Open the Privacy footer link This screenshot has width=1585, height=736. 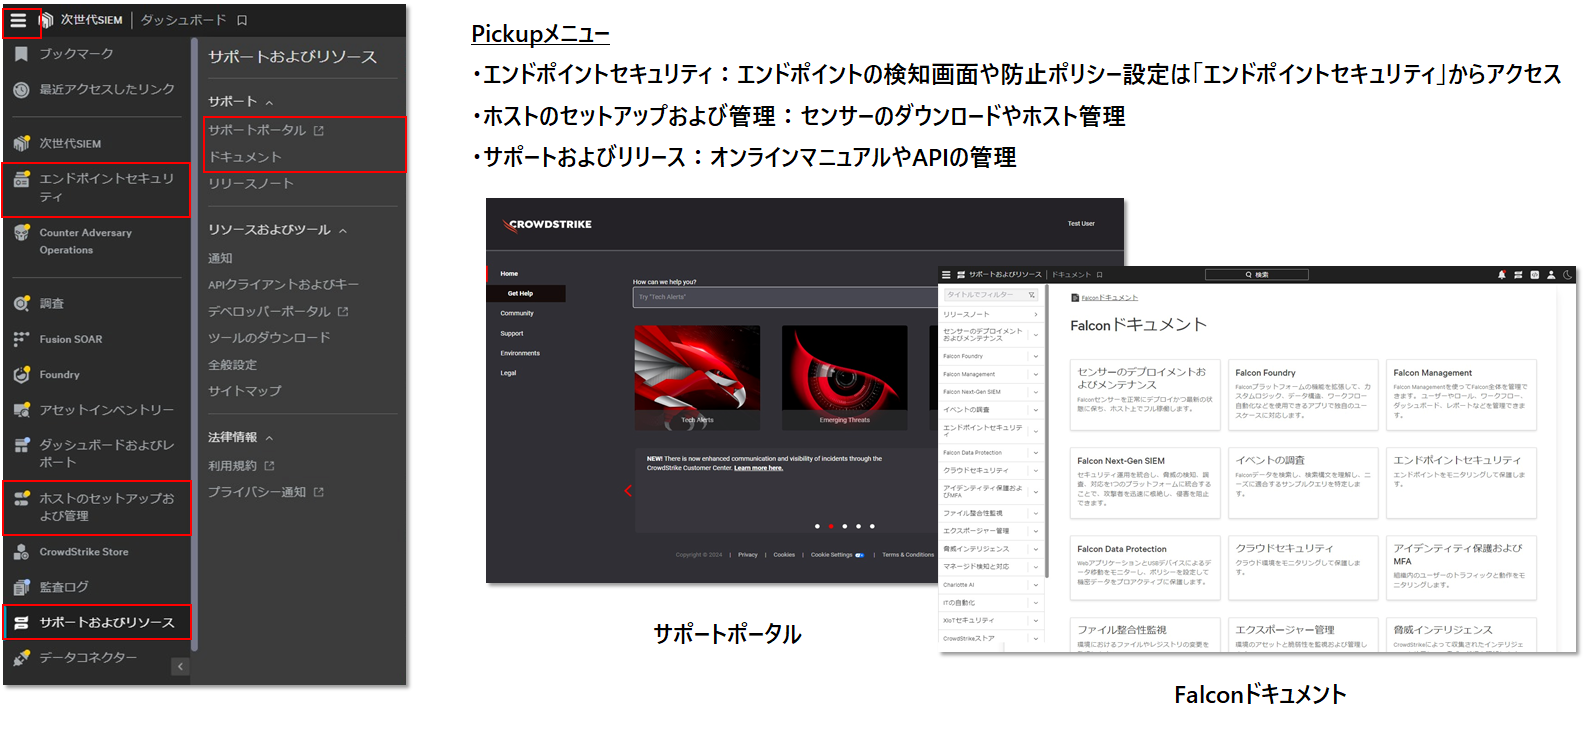[x=748, y=555]
